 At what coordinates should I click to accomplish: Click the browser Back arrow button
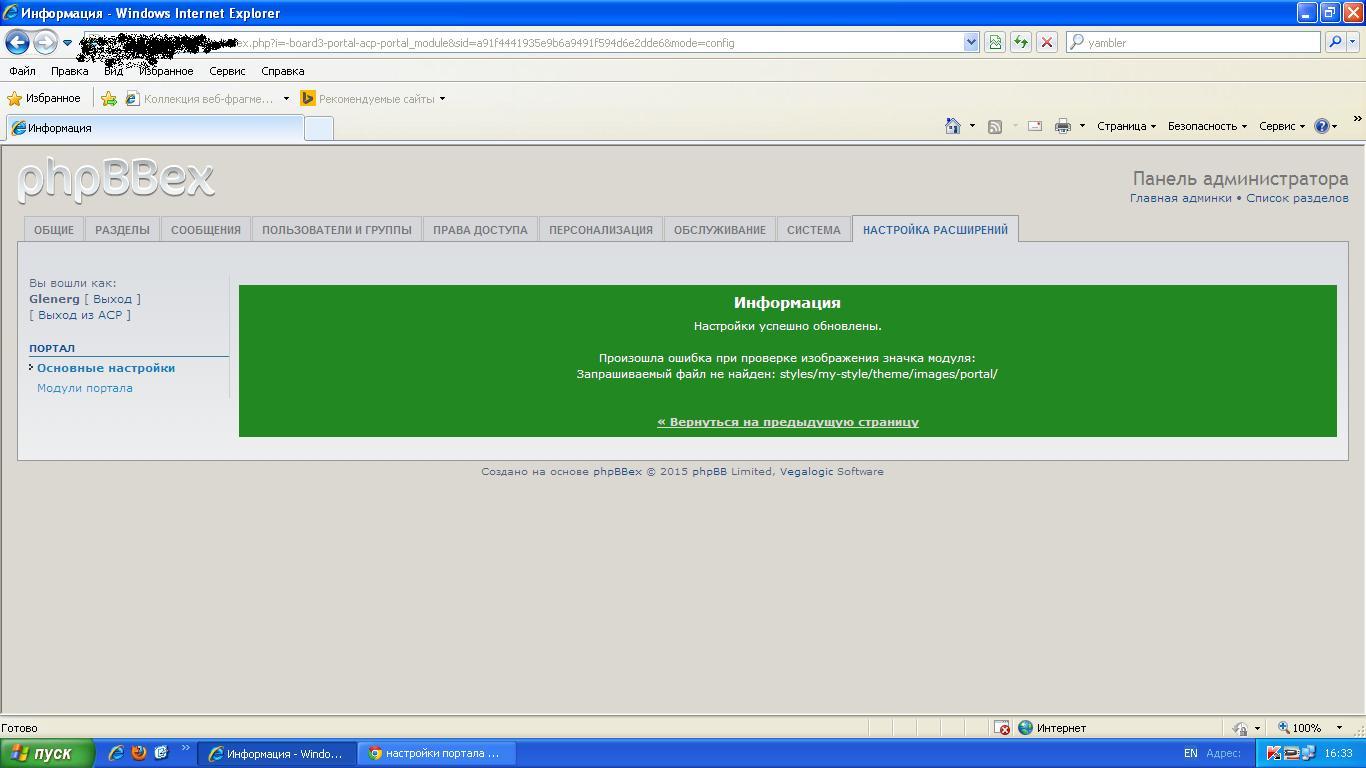18,42
